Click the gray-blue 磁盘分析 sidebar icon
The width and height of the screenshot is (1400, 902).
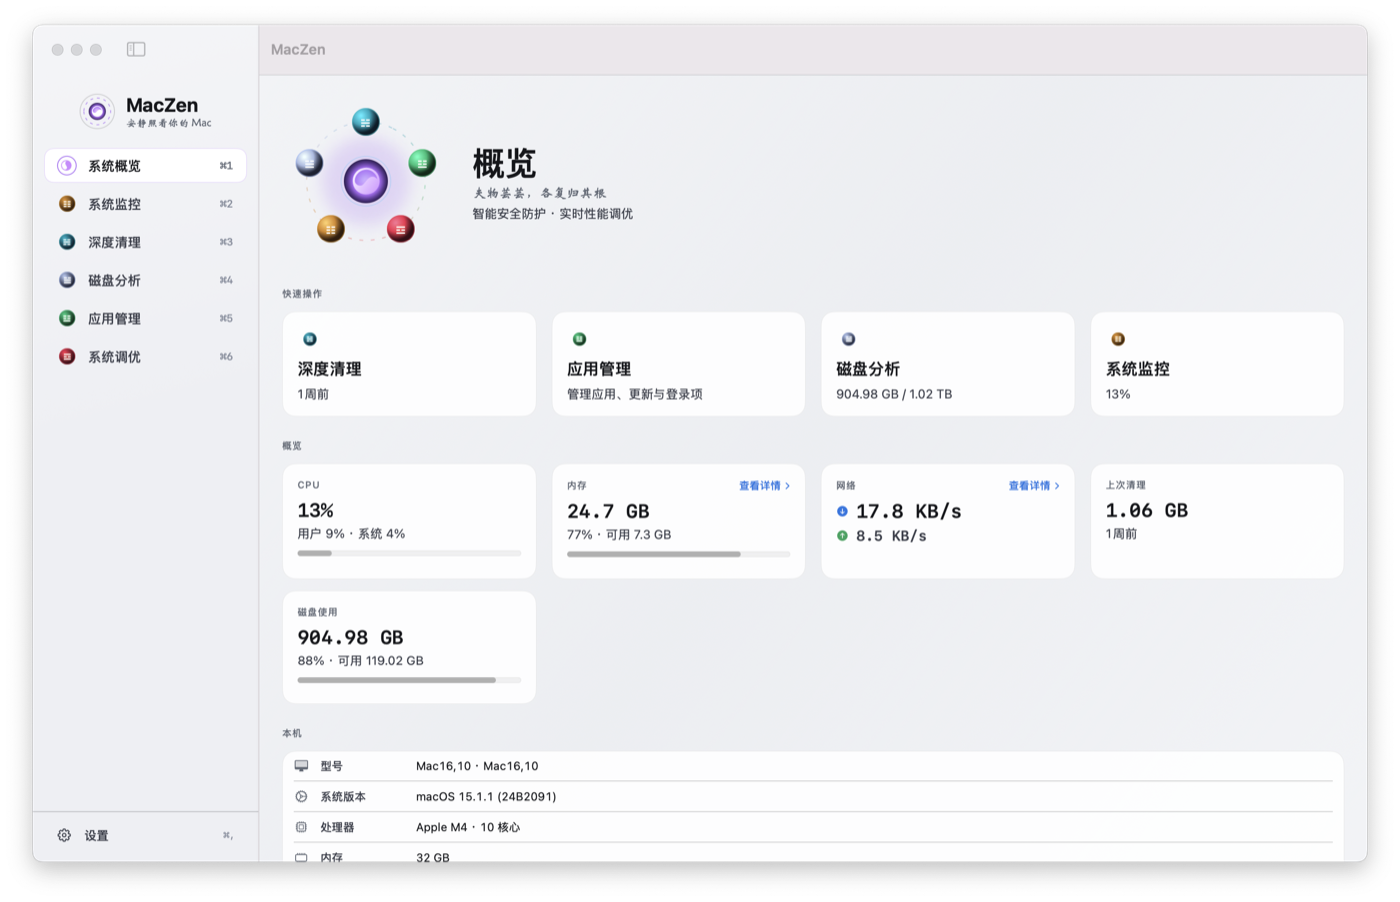coord(67,280)
